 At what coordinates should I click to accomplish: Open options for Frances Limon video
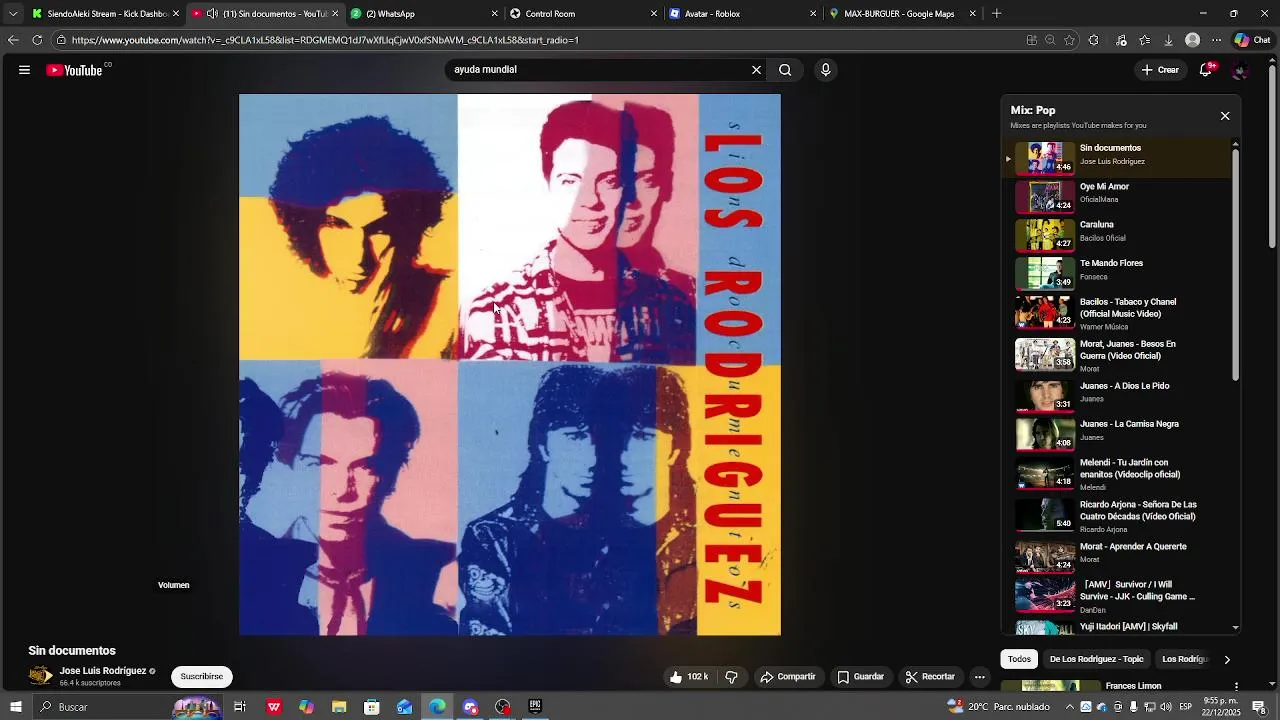1236,686
